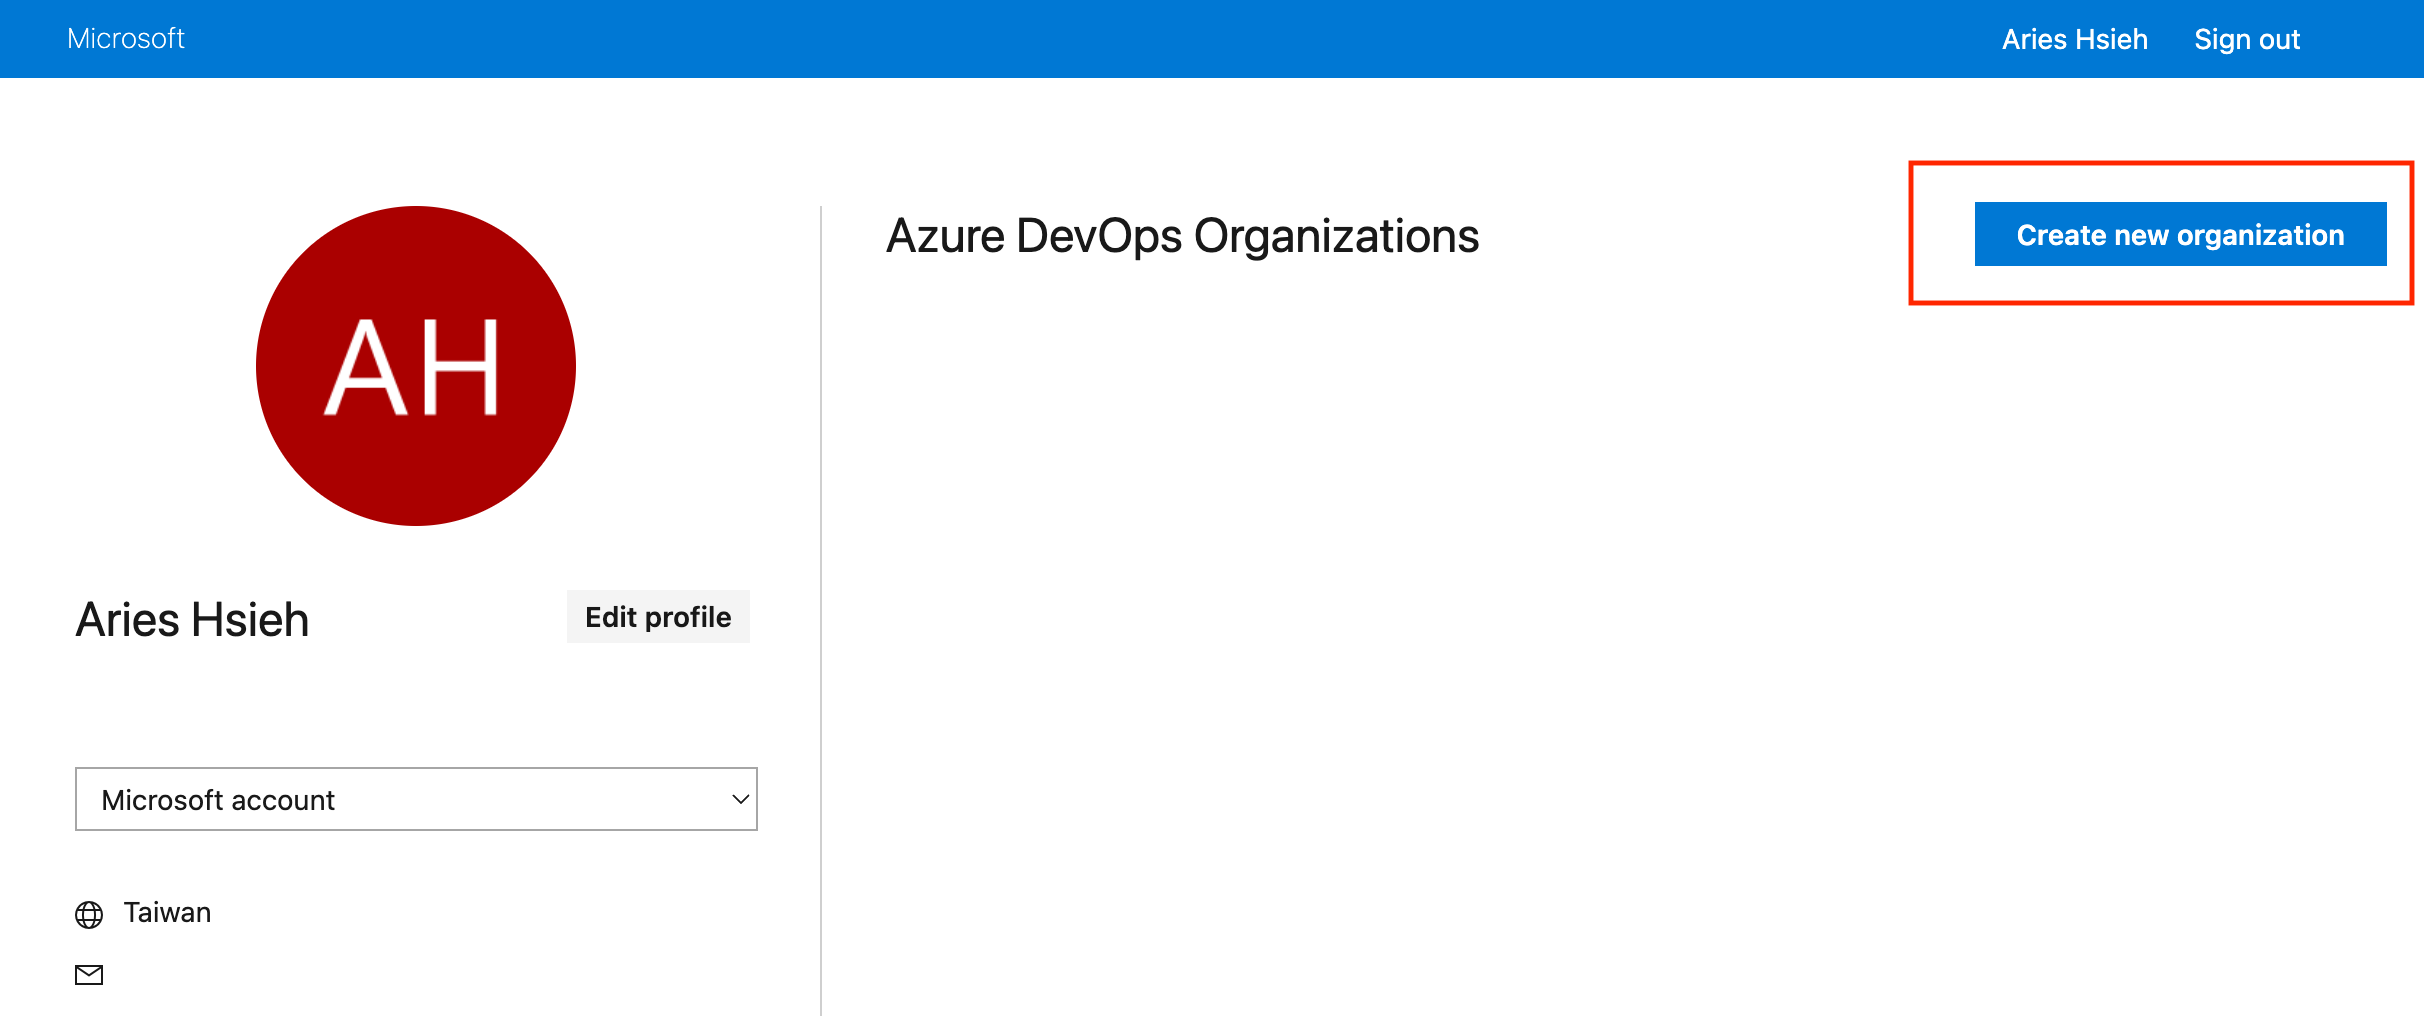2424x1016 pixels.
Task: Click the globe icon beside Taiwan
Action: pos(89,915)
